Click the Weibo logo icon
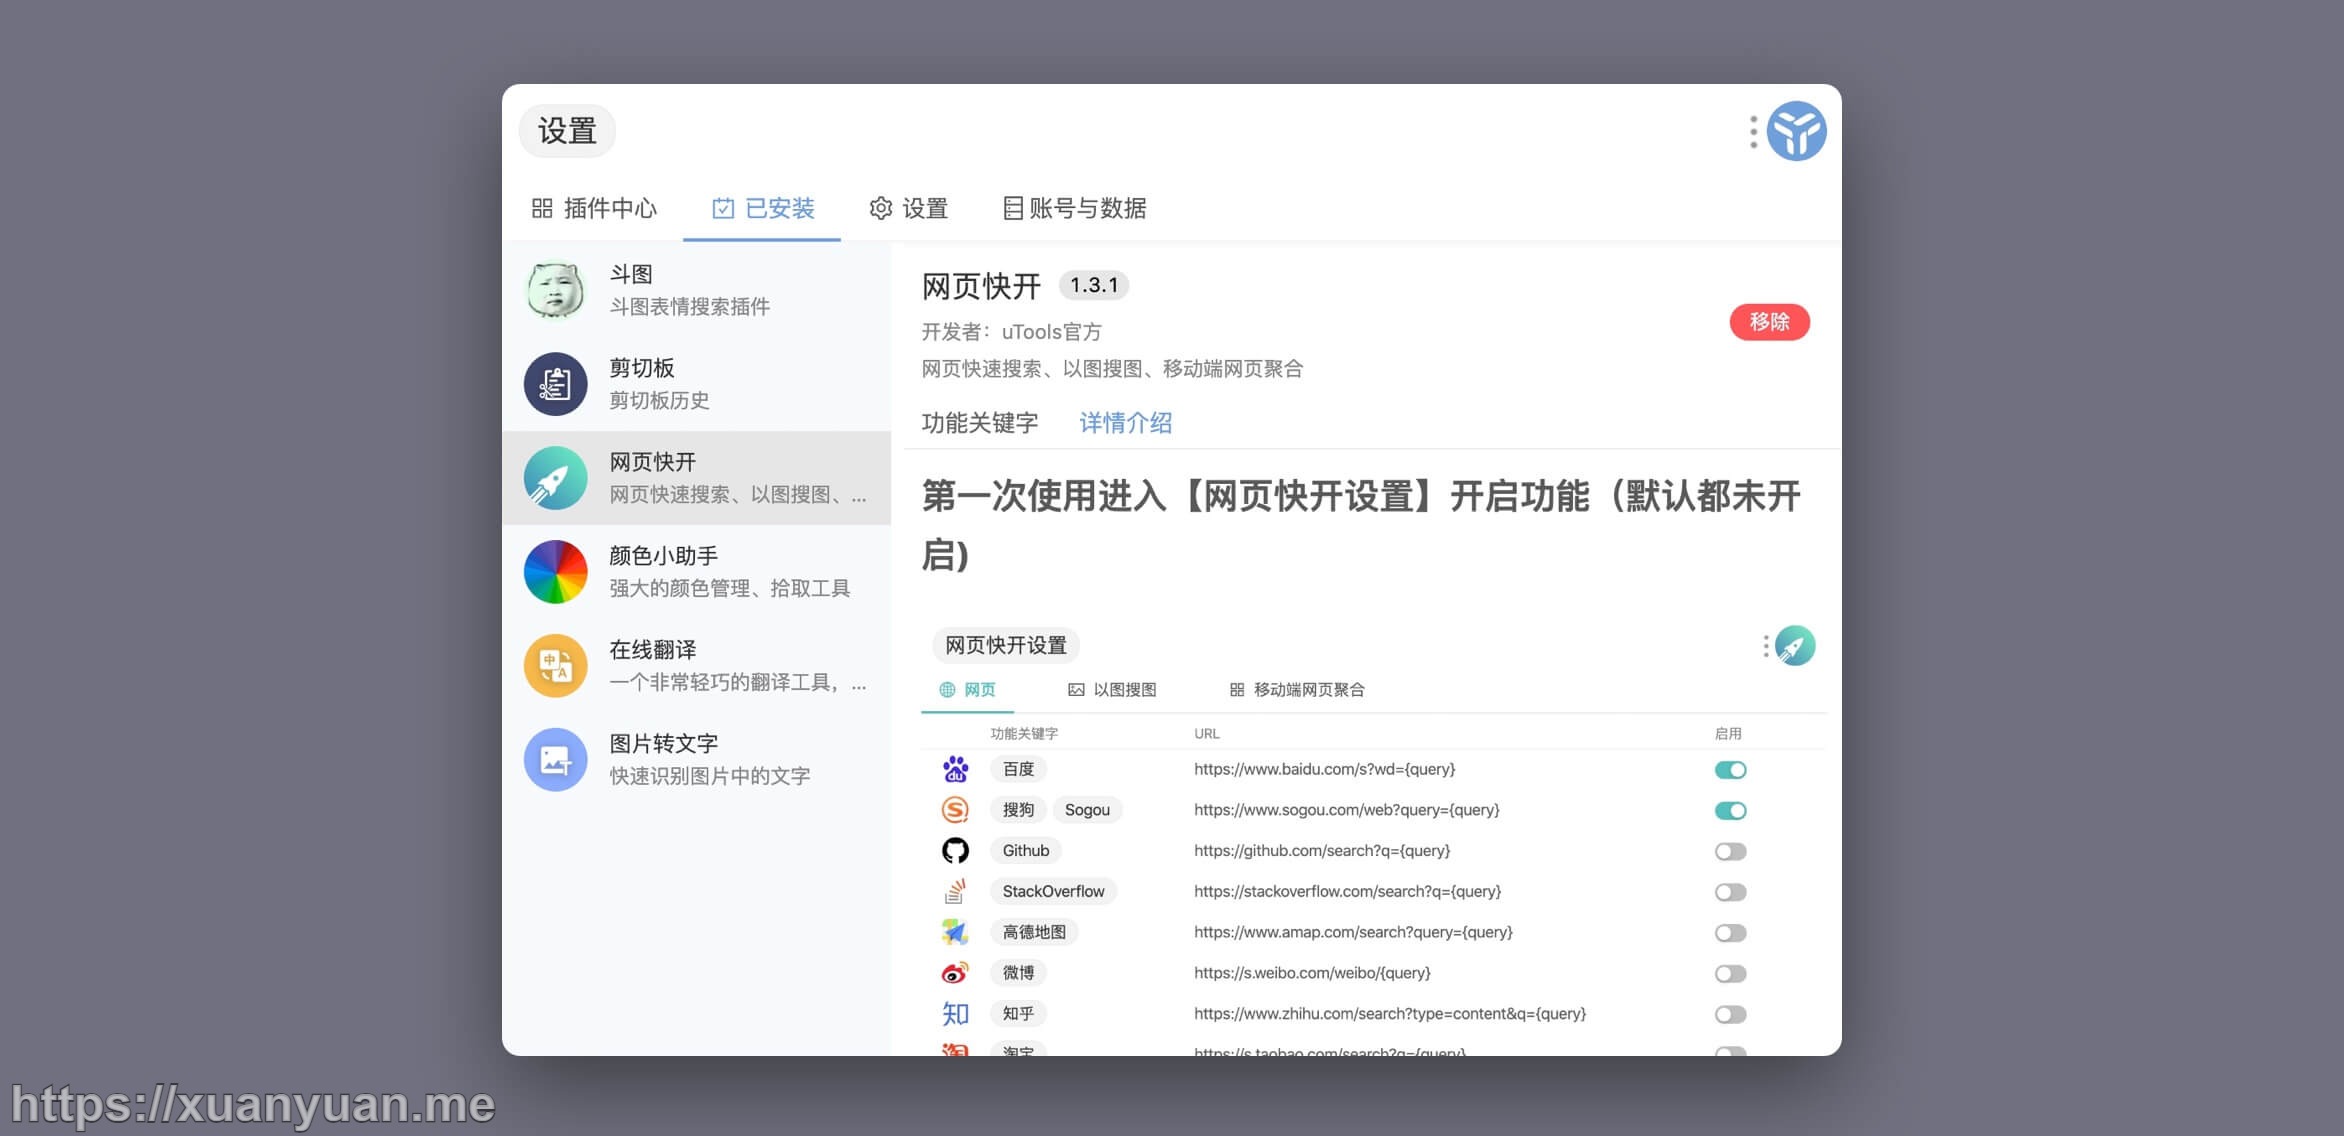Screen dimensions: 2344x1136 tap(955, 973)
